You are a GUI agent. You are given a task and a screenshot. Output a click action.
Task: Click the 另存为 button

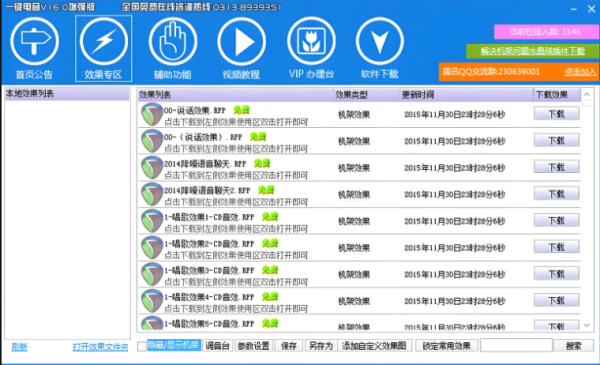pos(321,346)
